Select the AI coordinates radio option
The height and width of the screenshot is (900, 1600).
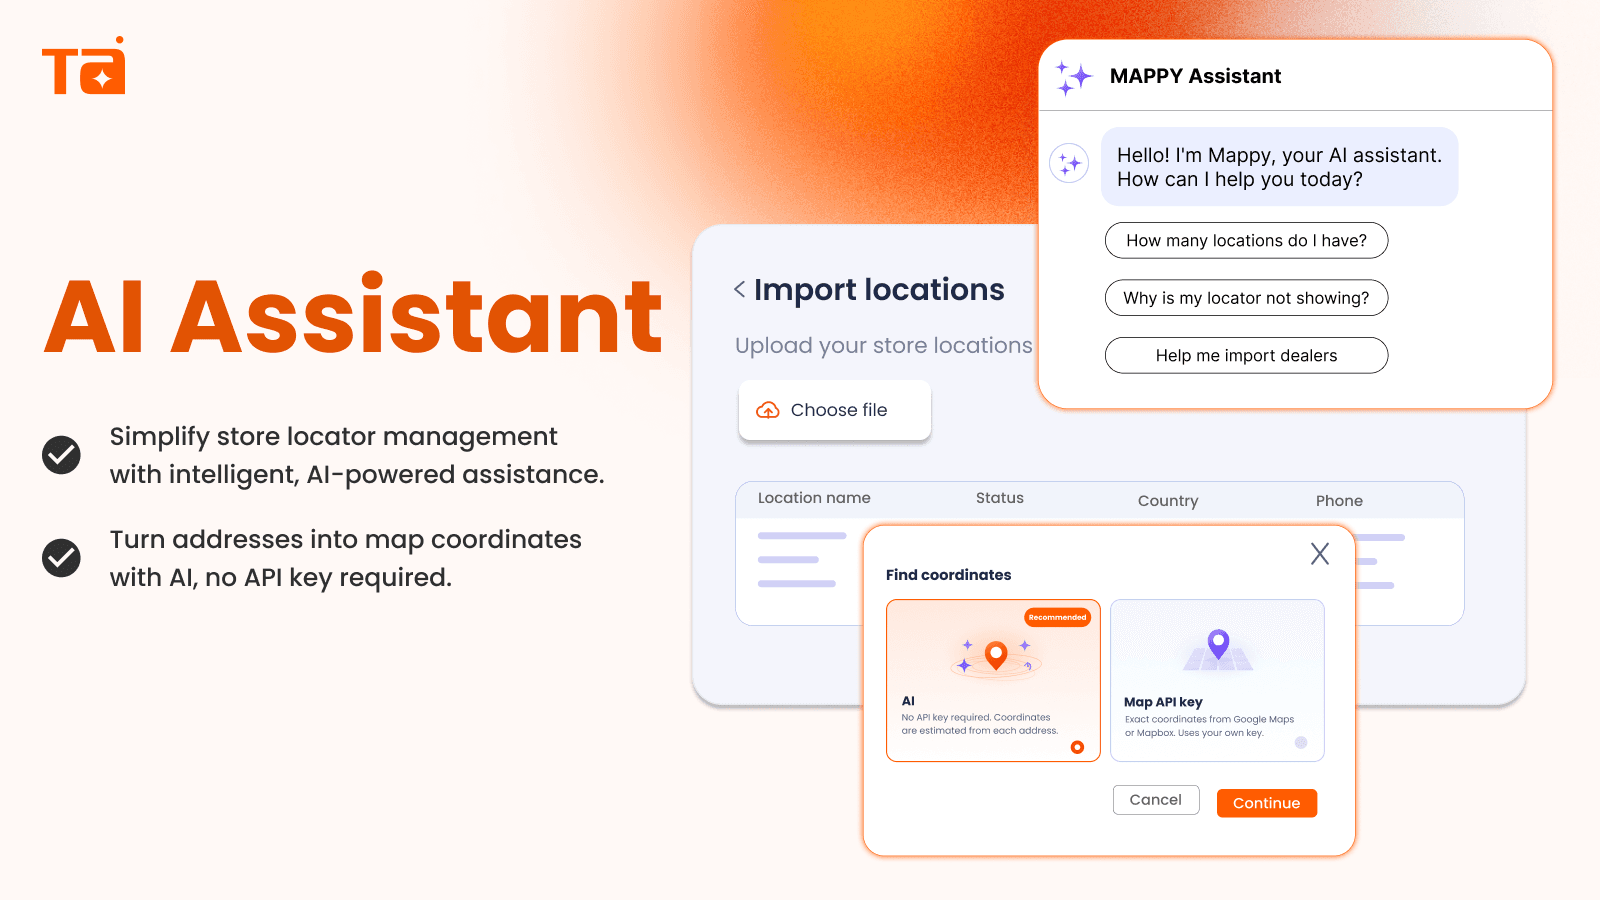(x=1077, y=747)
